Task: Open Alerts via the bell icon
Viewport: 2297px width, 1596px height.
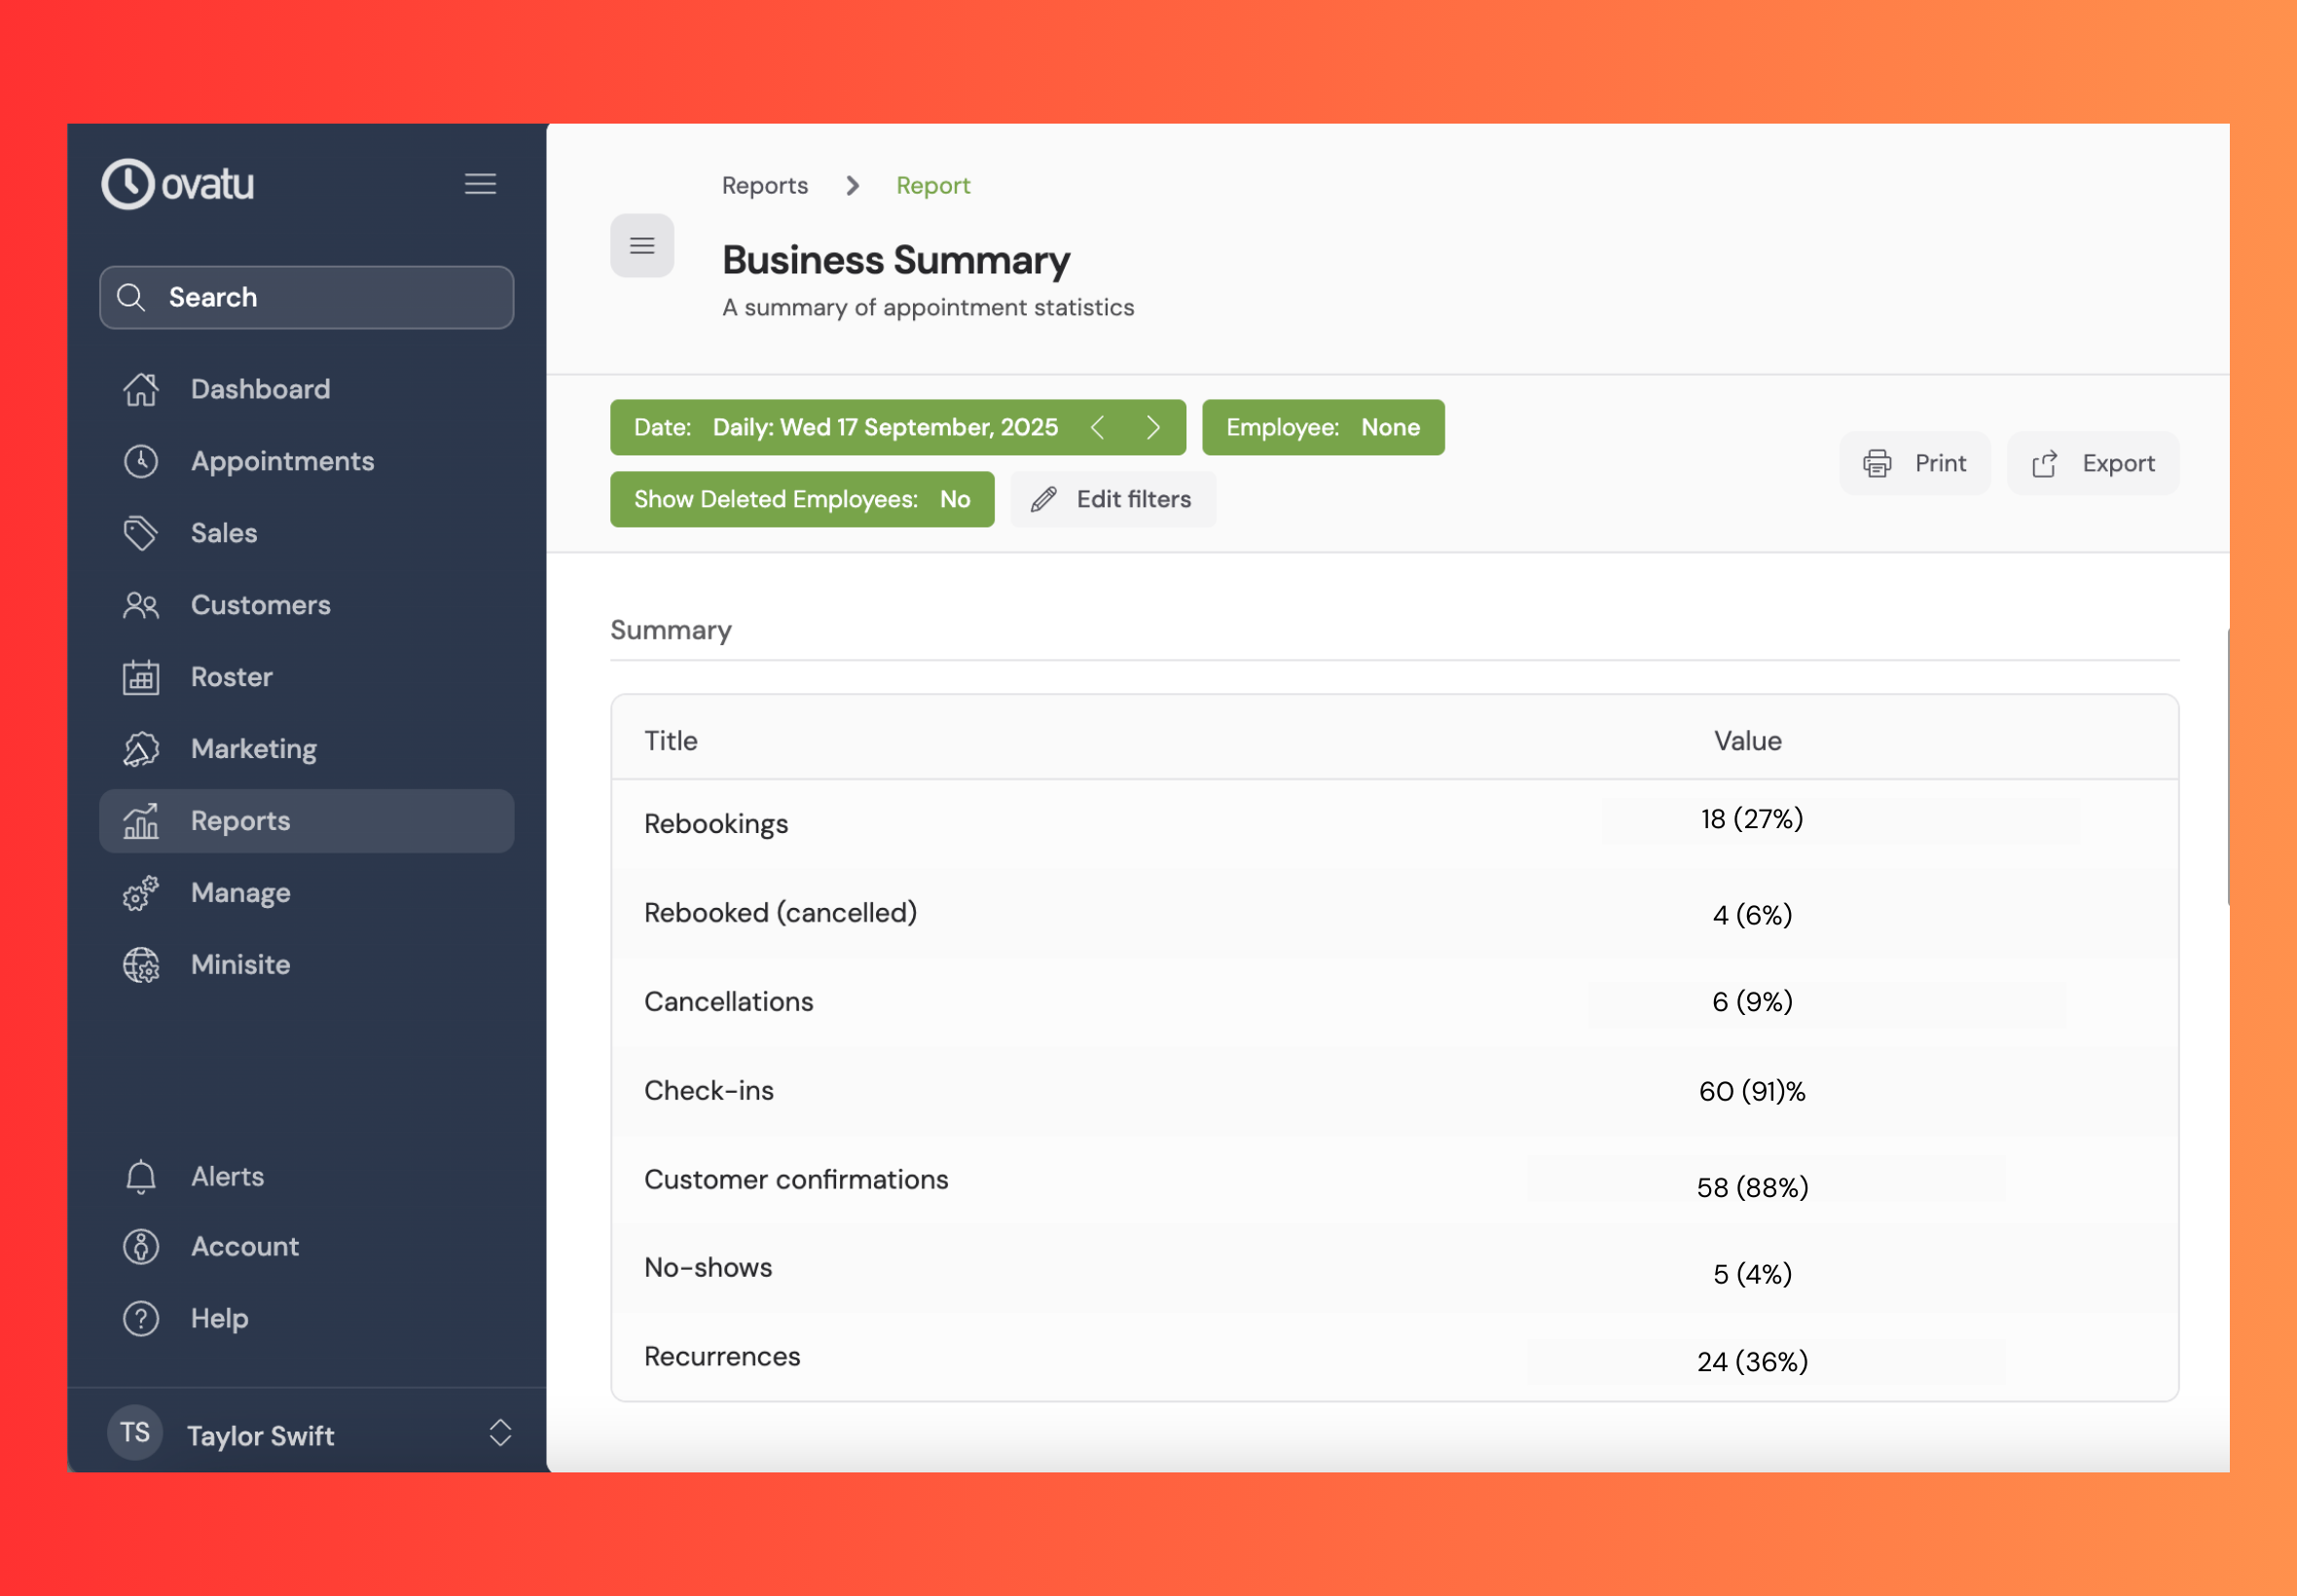Action: tap(141, 1177)
